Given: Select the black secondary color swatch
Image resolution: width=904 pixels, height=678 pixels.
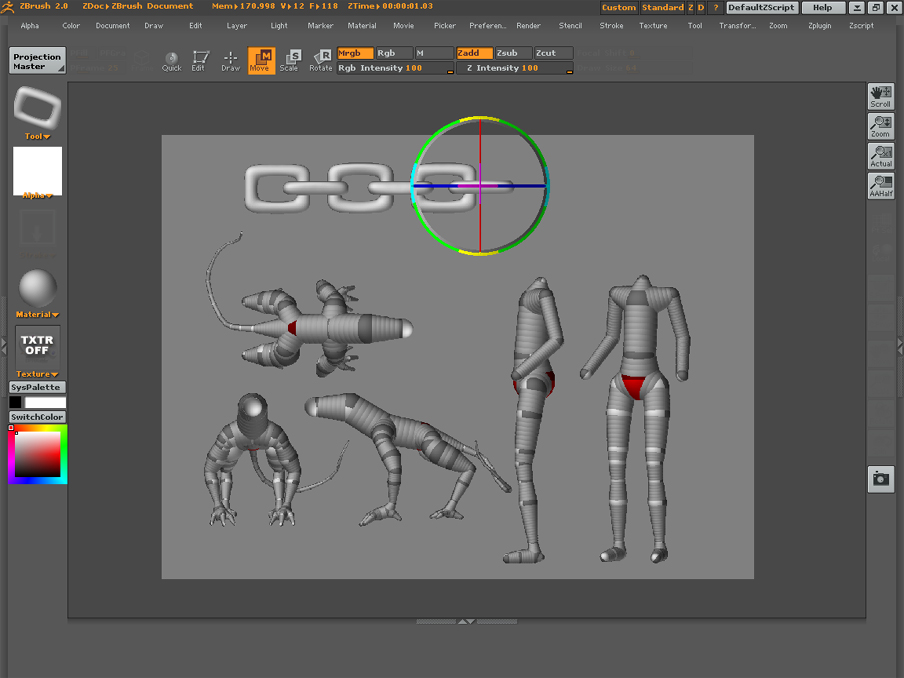Looking at the screenshot, I should coord(16,402).
